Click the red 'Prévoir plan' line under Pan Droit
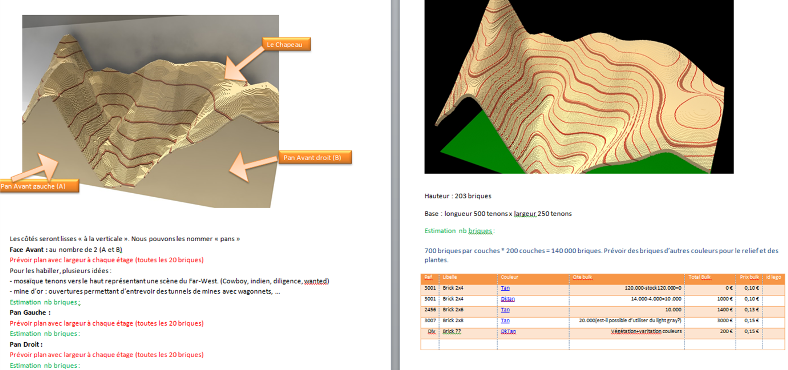 pyautogui.click(x=107, y=355)
